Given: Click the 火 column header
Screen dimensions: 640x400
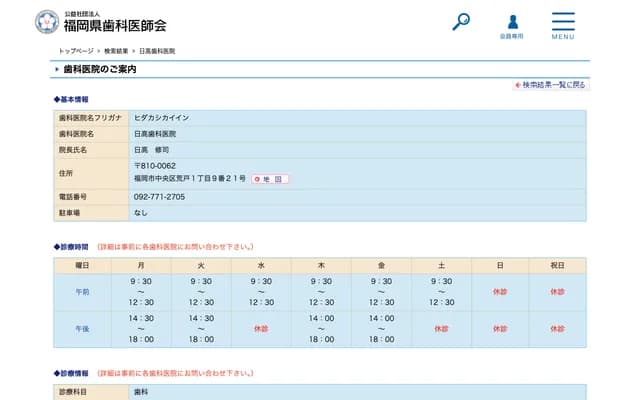Looking at the screenshot, I should [201, 266].
